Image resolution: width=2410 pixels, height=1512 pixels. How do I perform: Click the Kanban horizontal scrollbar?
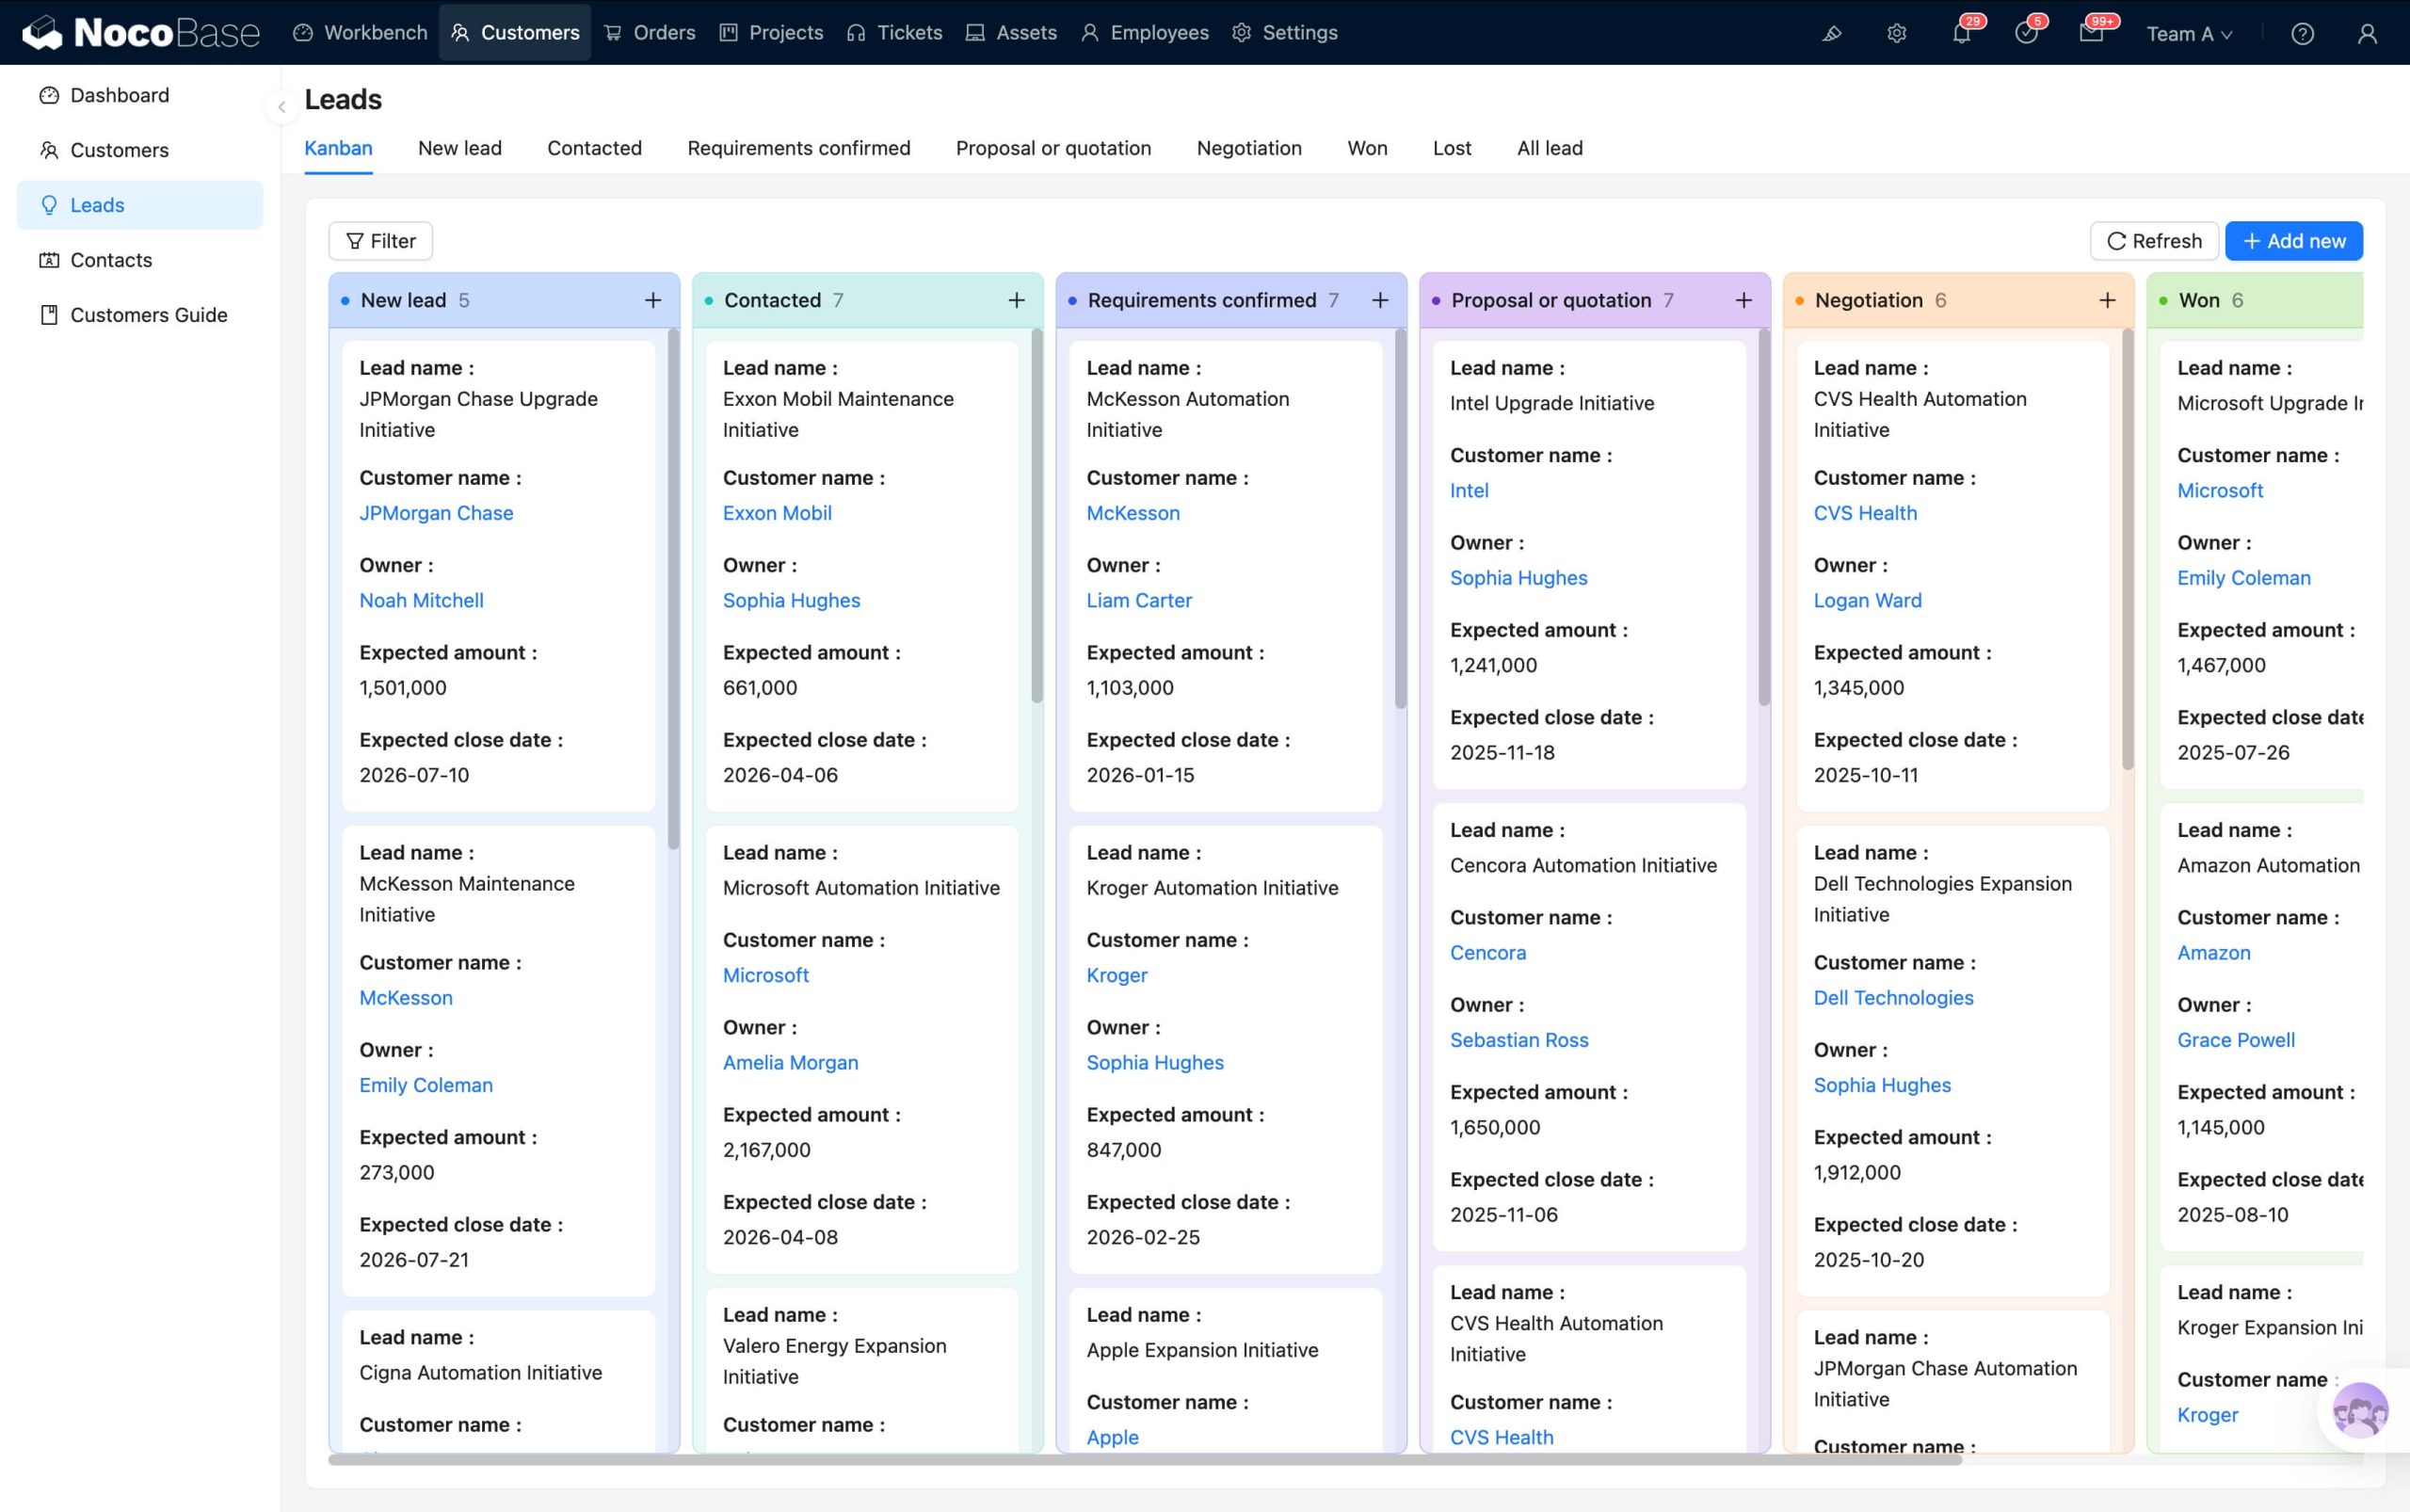click(x=1145, y=1460)
